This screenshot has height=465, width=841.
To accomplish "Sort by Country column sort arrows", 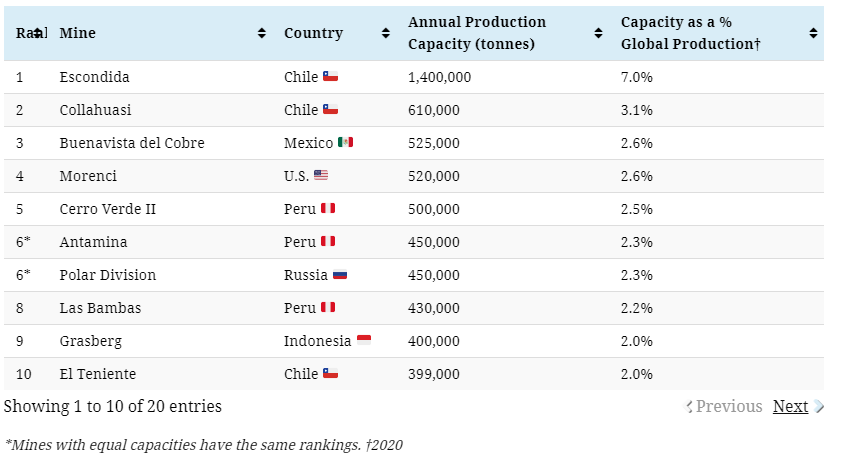I will pyautogui.click(x=386, y=33).
